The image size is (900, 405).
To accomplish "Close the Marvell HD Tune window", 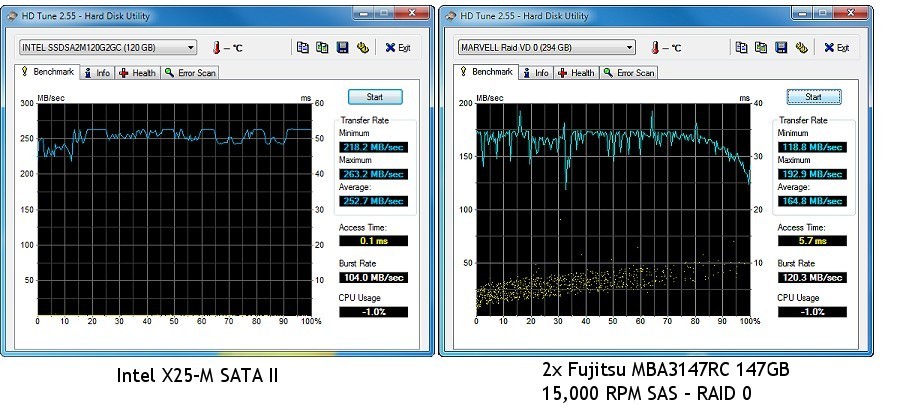I will point(852,13).
